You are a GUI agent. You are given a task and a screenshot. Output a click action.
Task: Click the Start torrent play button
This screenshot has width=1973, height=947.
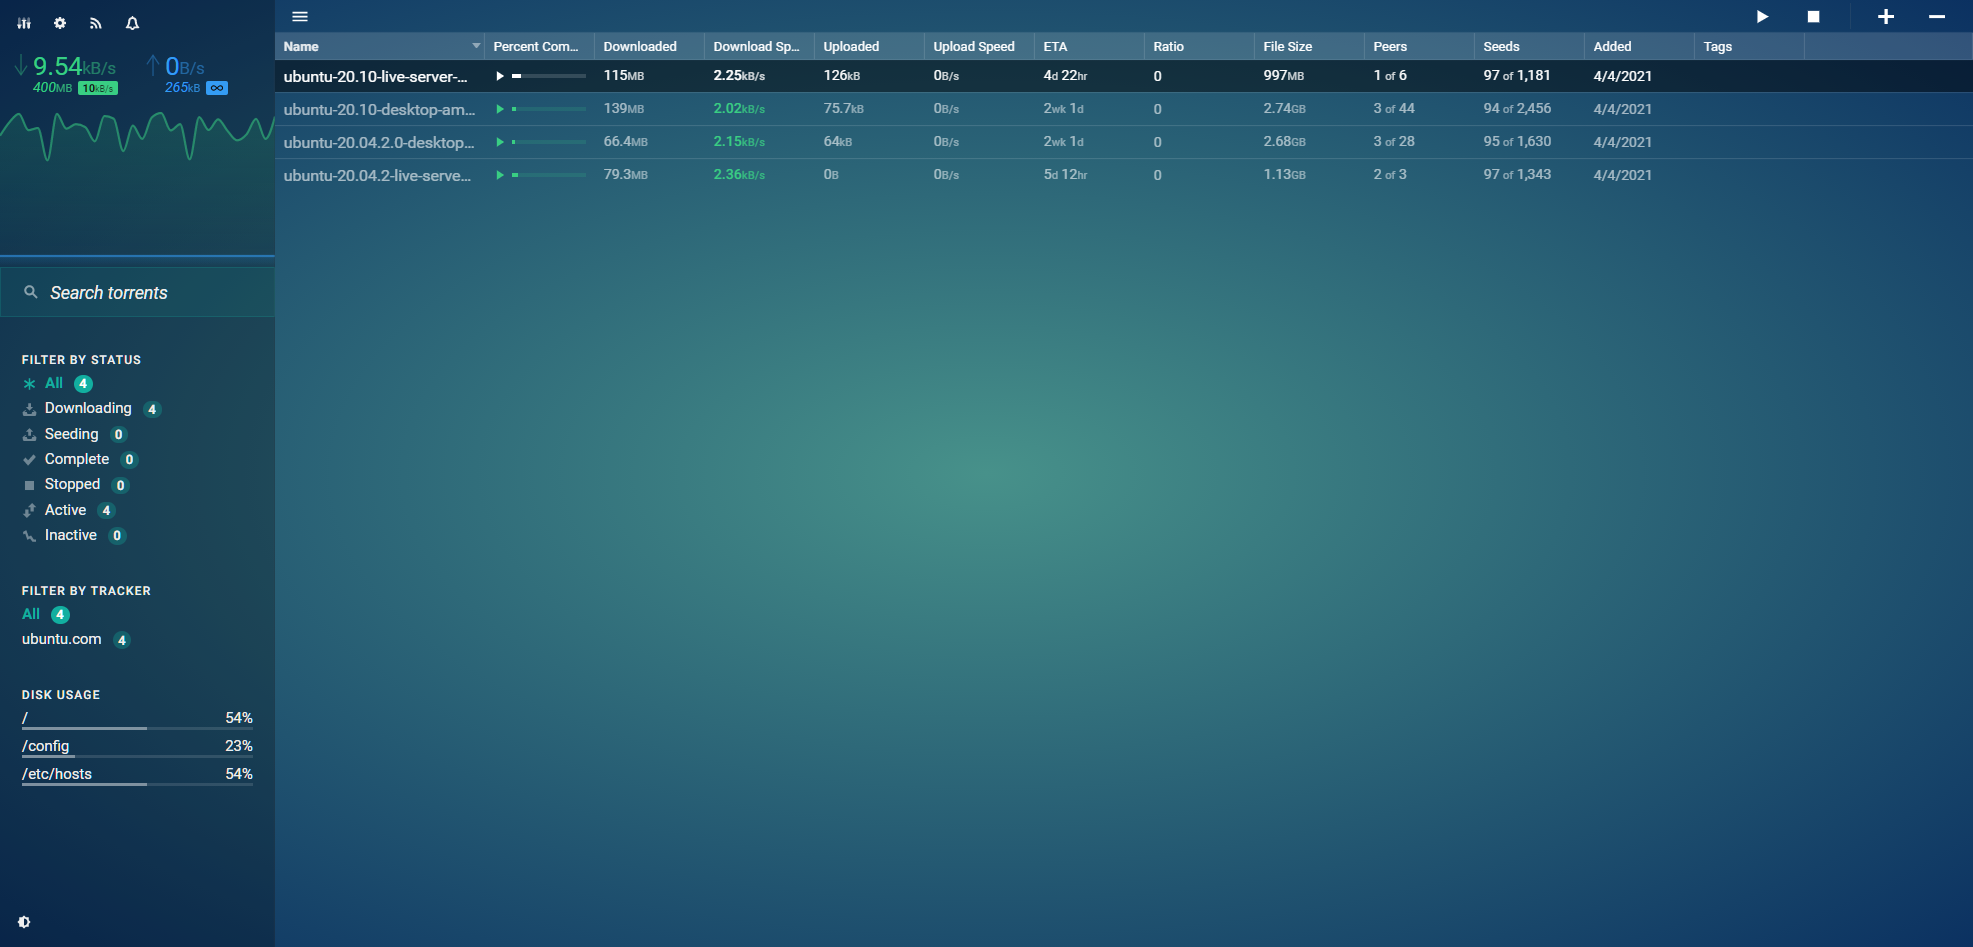pos(1762,17)
